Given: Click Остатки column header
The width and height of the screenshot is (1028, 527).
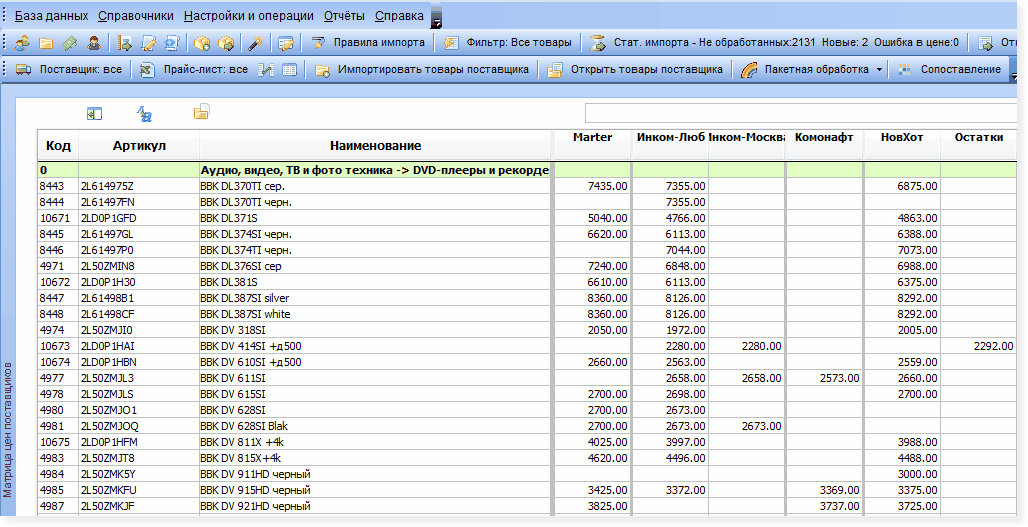Looking at the screenshot, I should coord(979,138).
